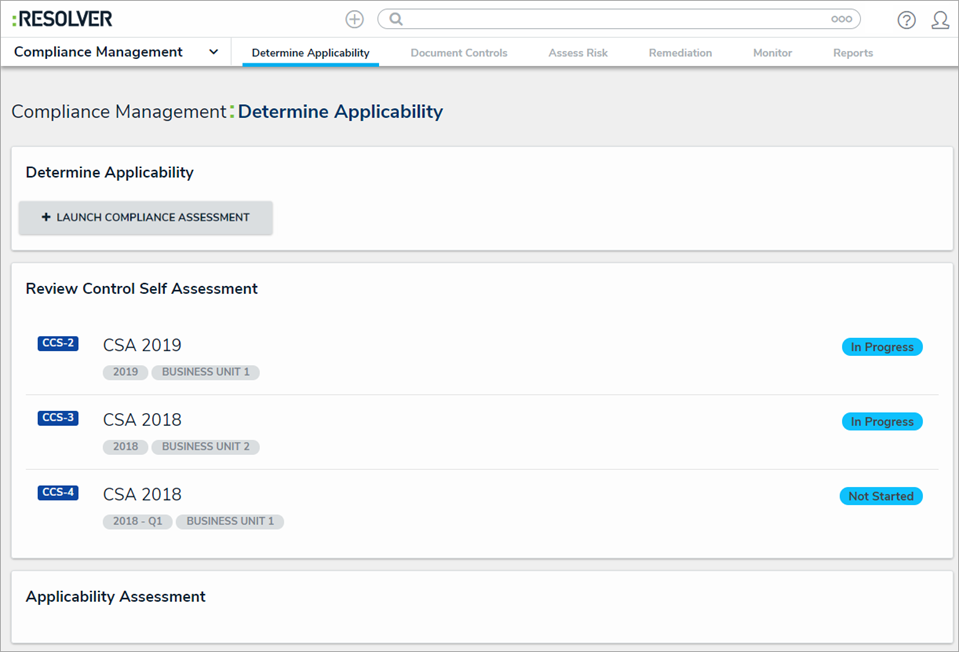Click Business Unit 1 tag under CSA 2019
This screenshot has width=960, height=652.
[206, 372]
